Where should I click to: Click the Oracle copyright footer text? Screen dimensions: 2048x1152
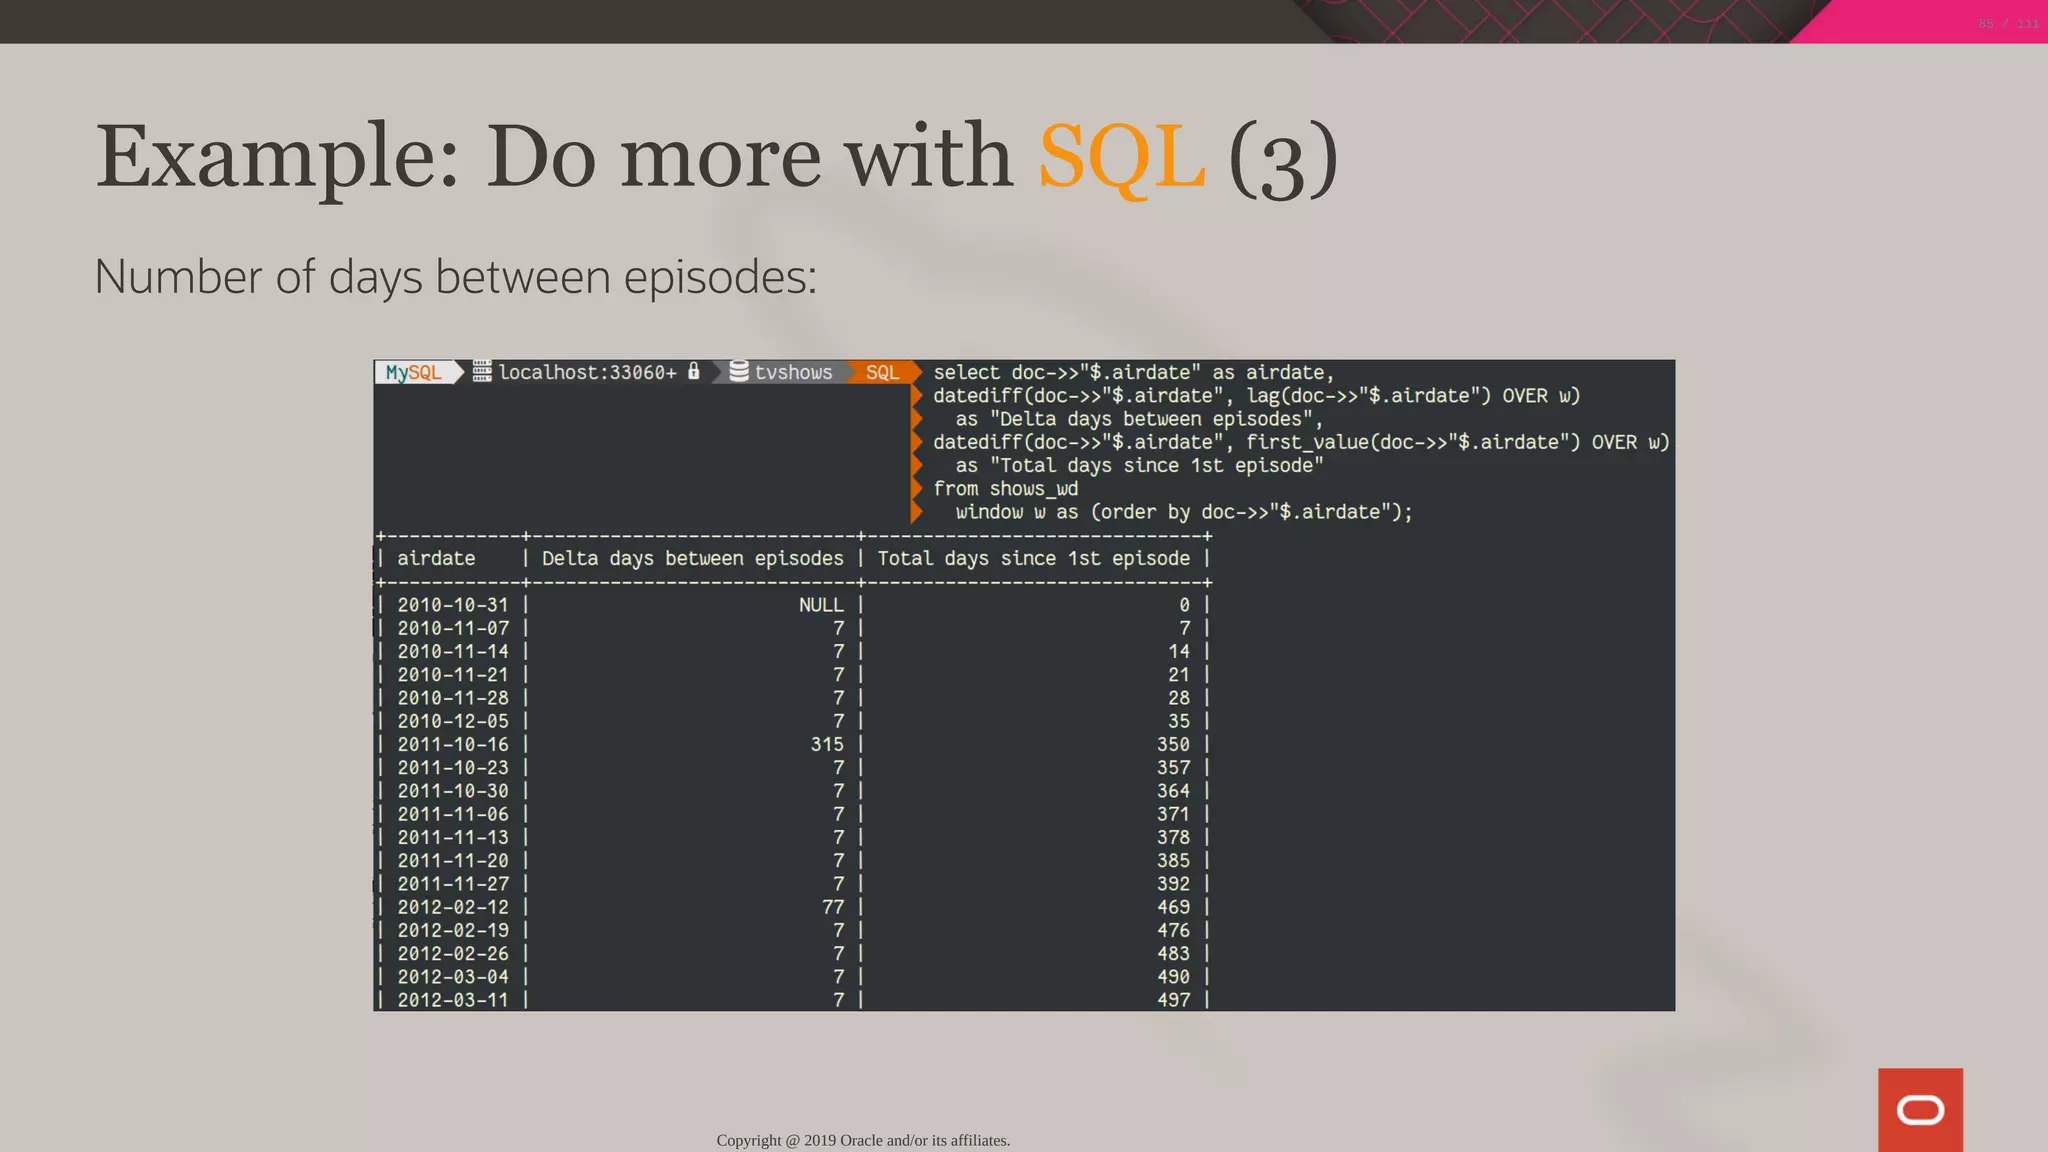(x=863, y=1140)
